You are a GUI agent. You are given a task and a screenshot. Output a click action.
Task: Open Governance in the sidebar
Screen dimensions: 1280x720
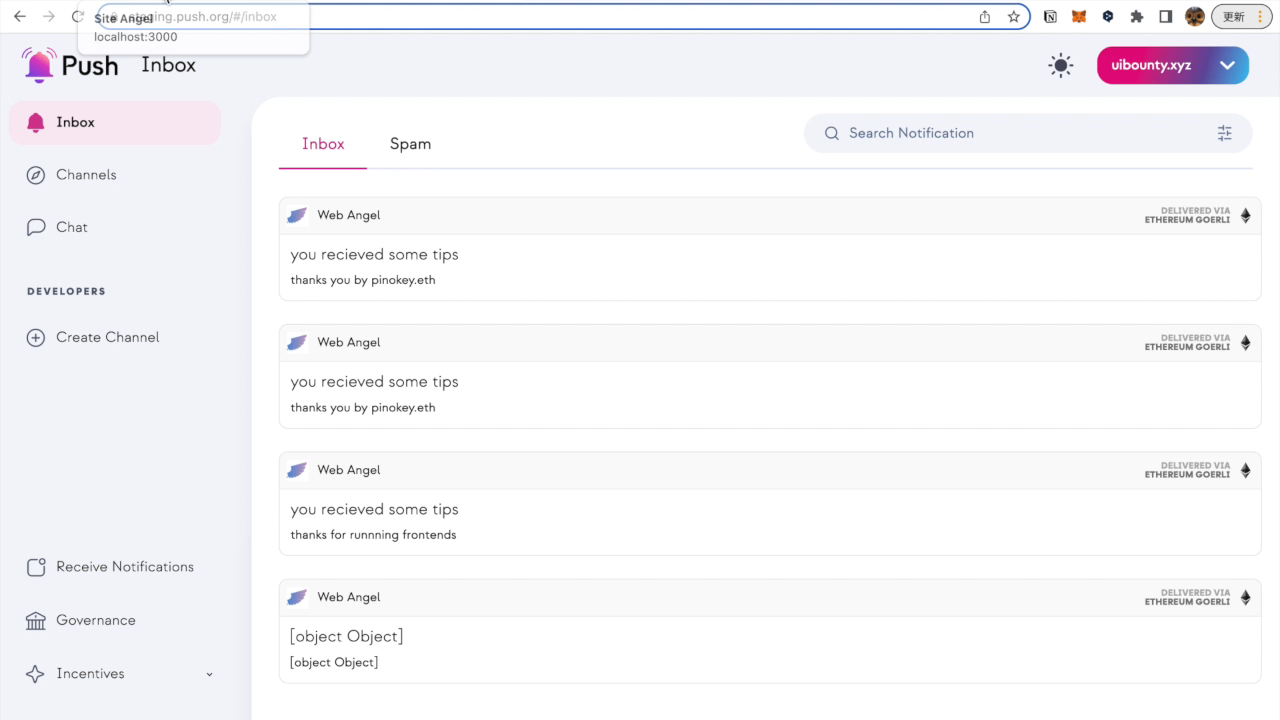click(x=115, y=620)
